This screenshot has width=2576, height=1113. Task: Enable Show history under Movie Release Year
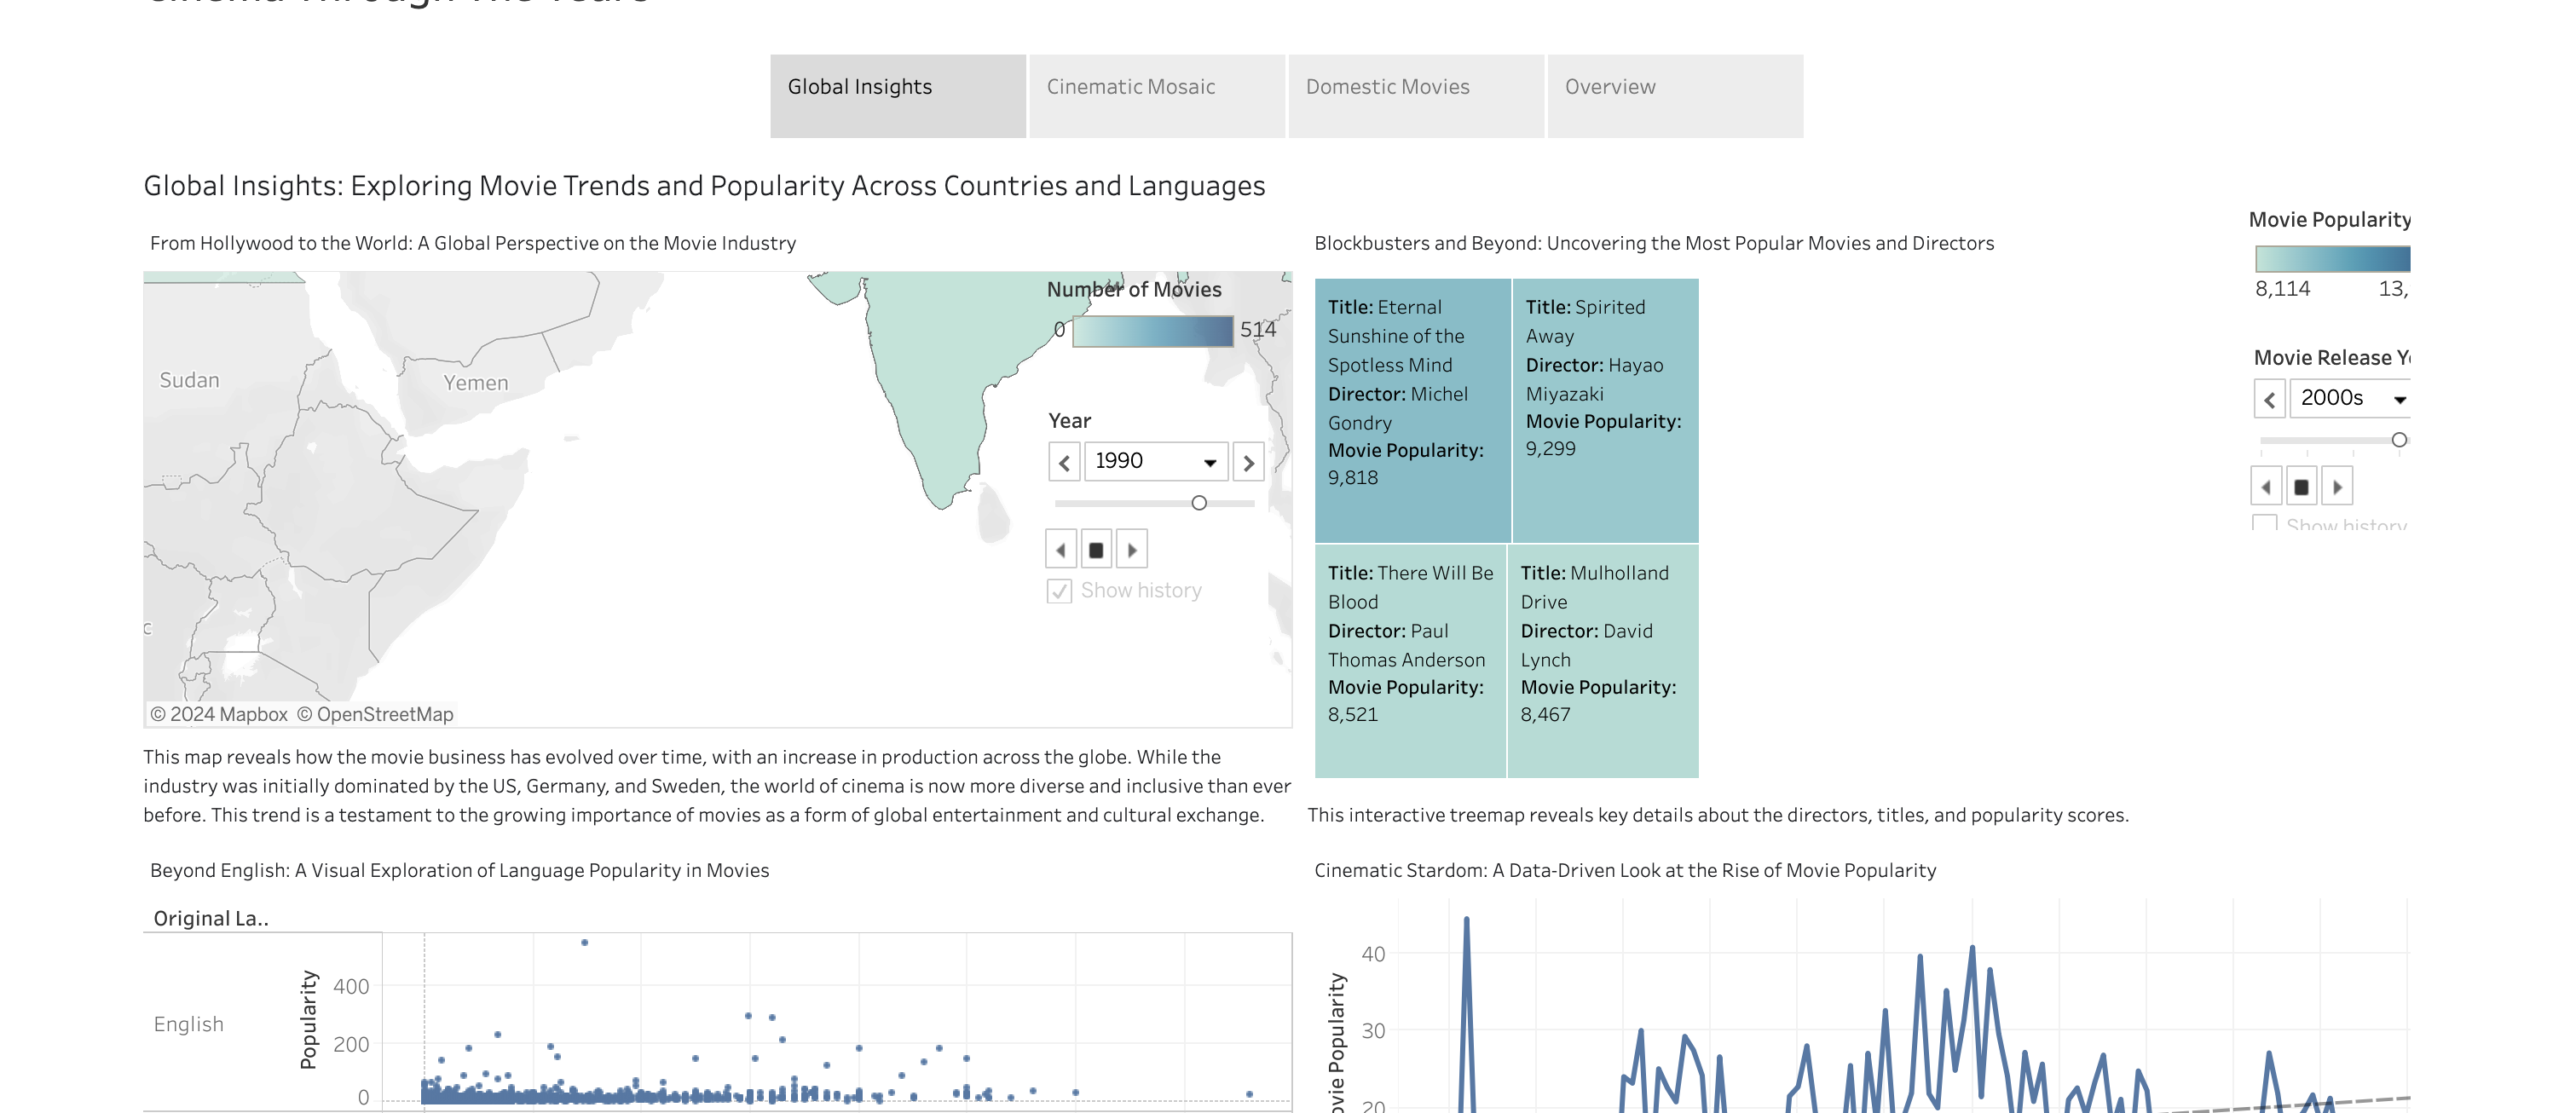click(2264, 523)
